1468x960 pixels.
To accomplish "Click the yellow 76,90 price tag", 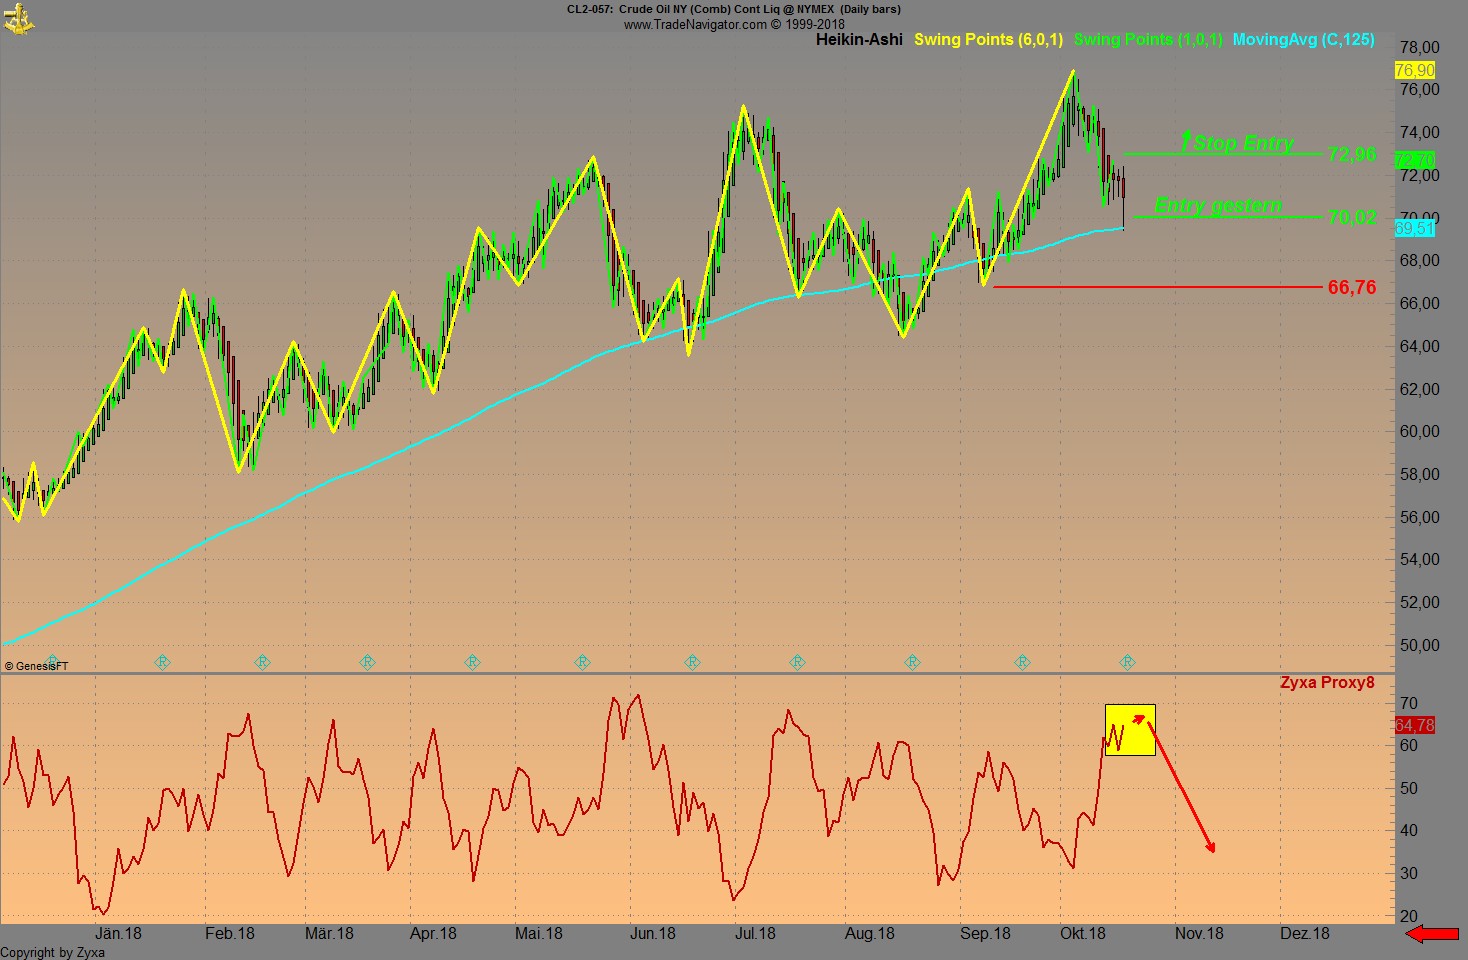I will tap(1414, 70).
